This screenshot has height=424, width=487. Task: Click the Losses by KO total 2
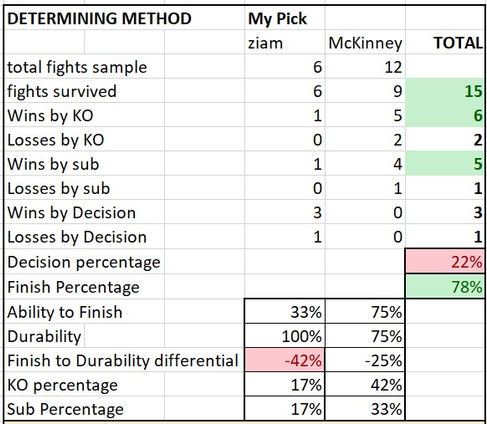[445, 139]
